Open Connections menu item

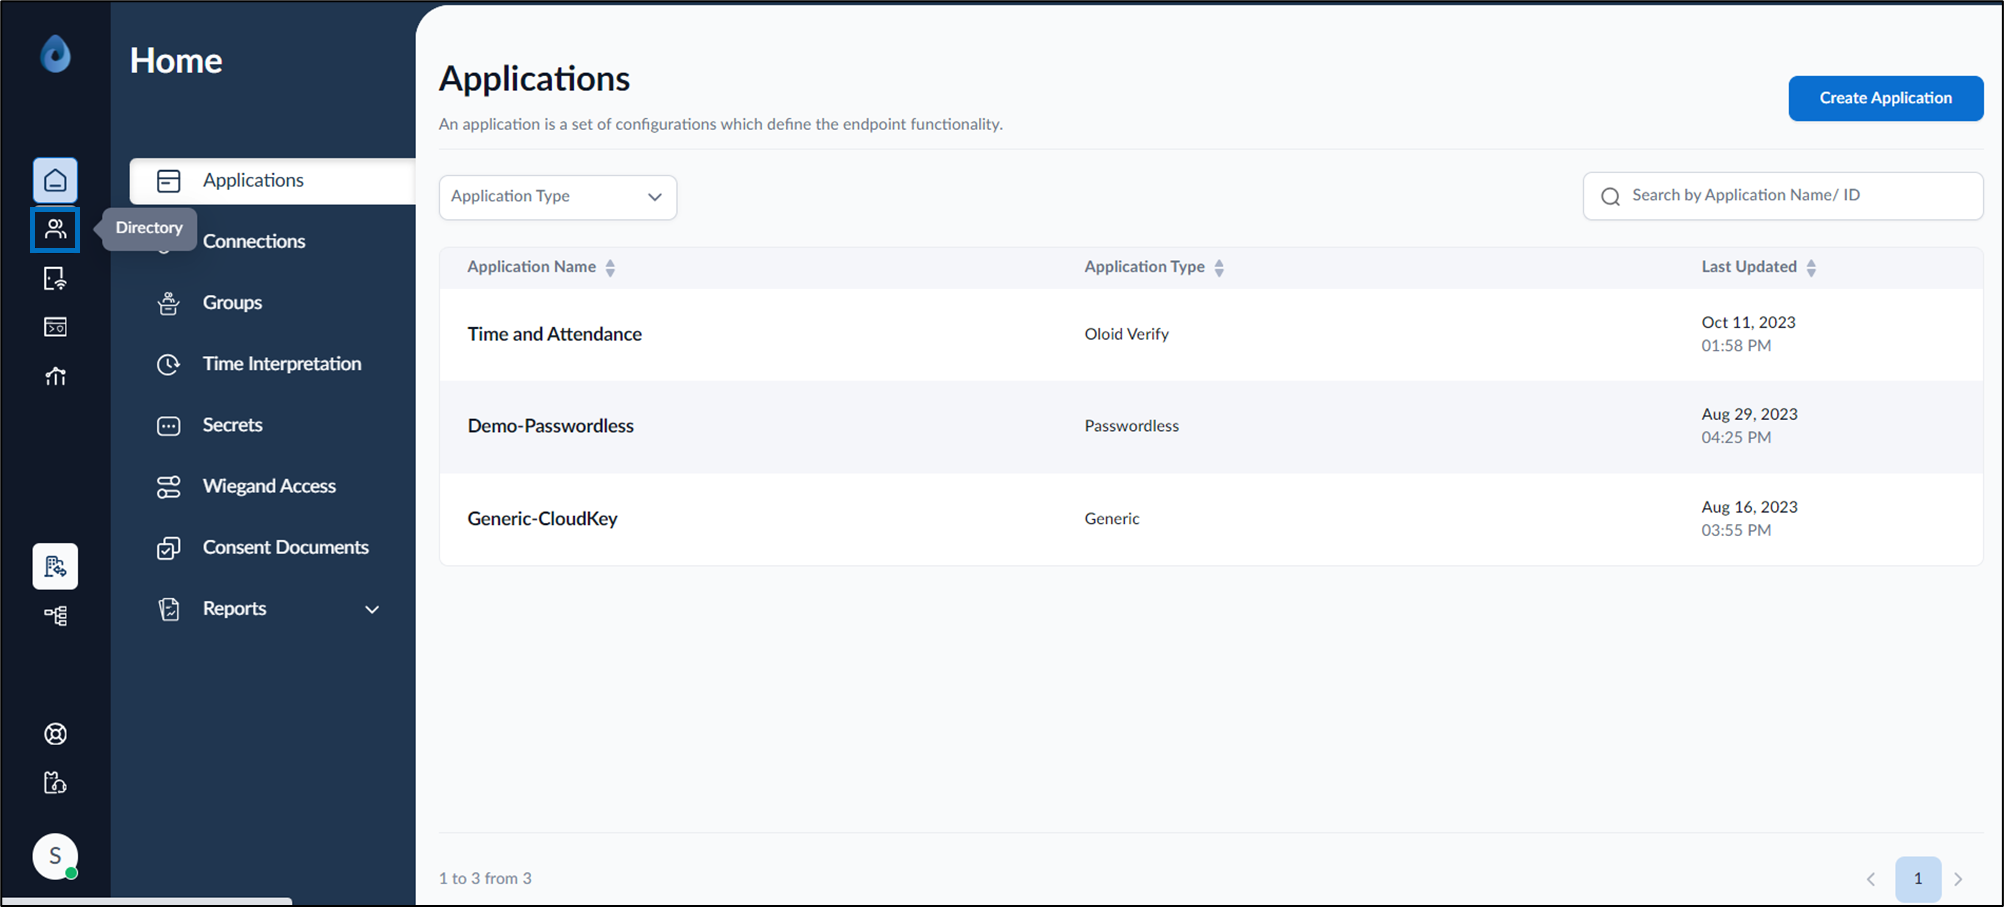(x=254, y=242)
